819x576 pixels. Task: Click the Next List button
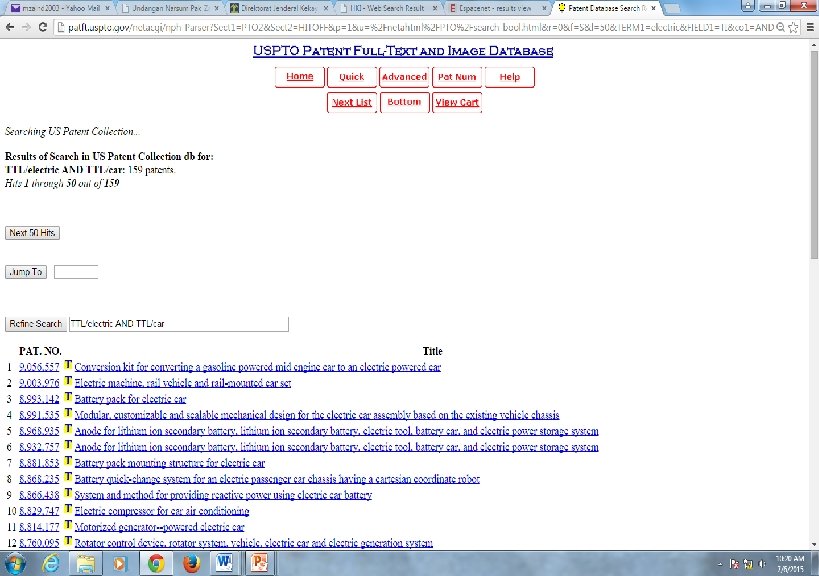pos(352,102)
